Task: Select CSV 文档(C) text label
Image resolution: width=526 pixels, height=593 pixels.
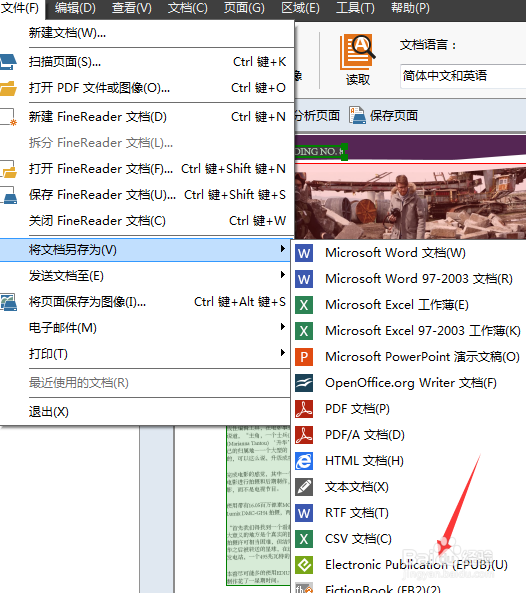Action: pos(358,539)
